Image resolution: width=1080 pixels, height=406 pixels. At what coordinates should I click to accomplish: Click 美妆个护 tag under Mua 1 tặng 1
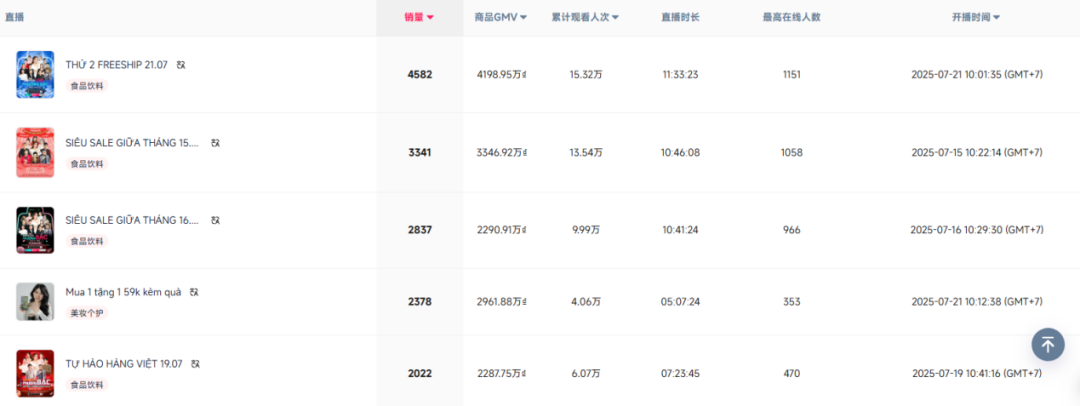coord(87,313)
